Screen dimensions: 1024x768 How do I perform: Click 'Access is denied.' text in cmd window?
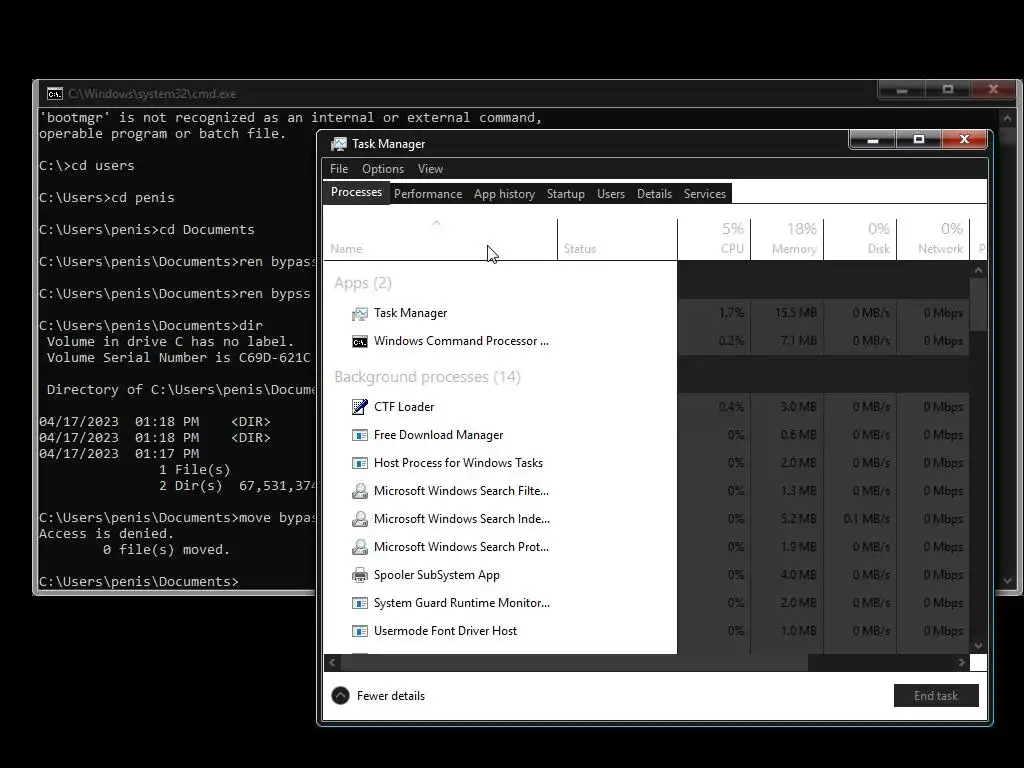pos(106,534)
